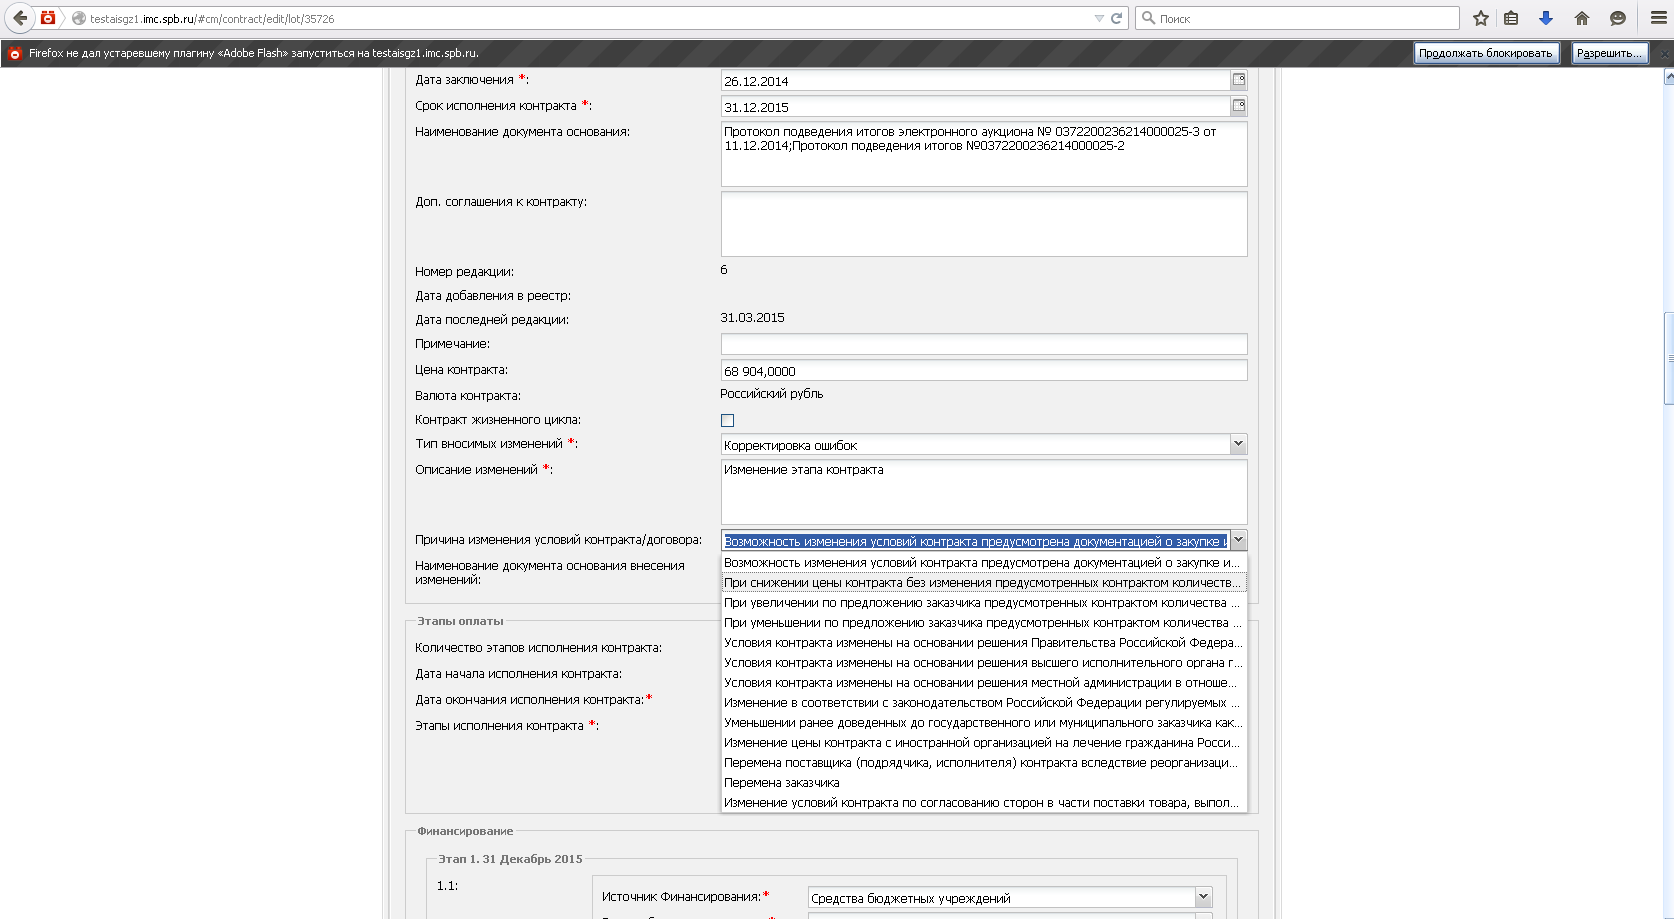1674x919 pixels.
Task: Go back with the browser Back arrow
Action: 20,18
